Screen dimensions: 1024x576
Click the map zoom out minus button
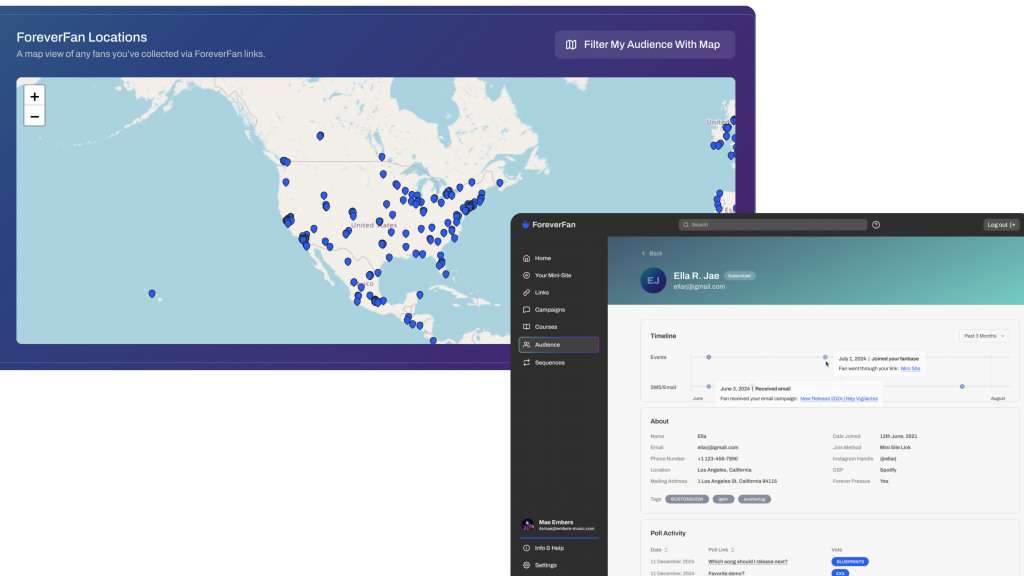point(35,117)
